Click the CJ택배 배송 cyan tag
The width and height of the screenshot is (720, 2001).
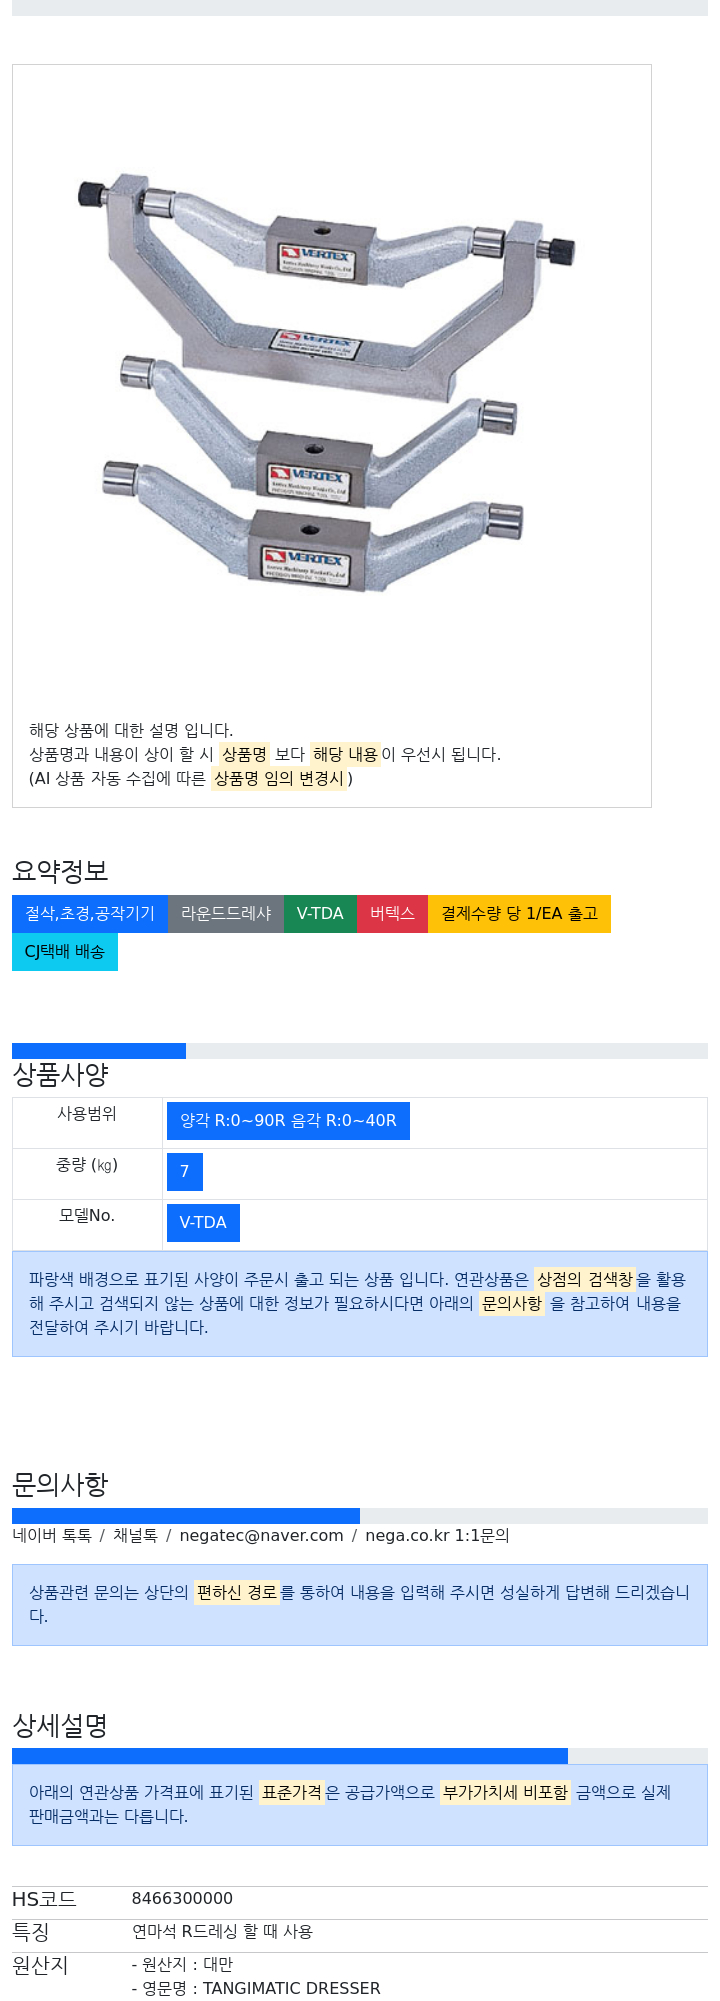(65, 952)
